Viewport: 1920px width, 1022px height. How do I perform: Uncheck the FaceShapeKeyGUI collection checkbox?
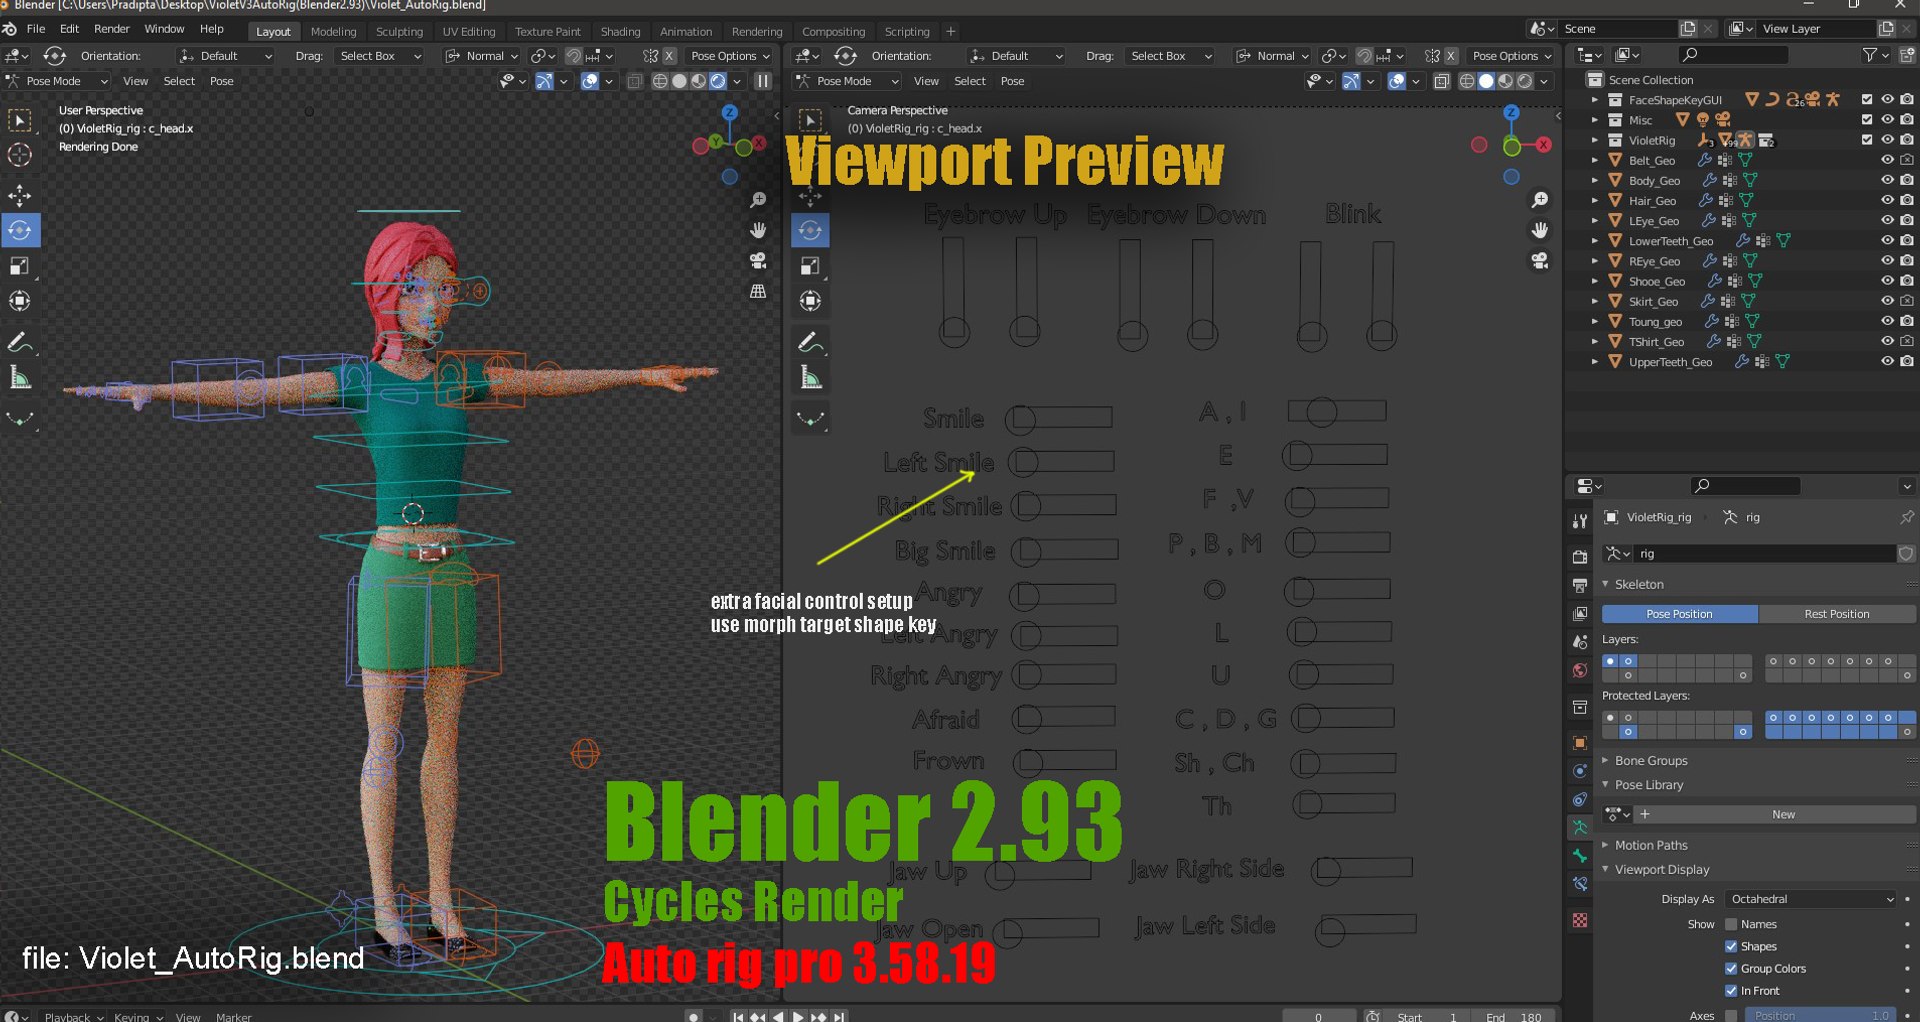(1867, 100)
